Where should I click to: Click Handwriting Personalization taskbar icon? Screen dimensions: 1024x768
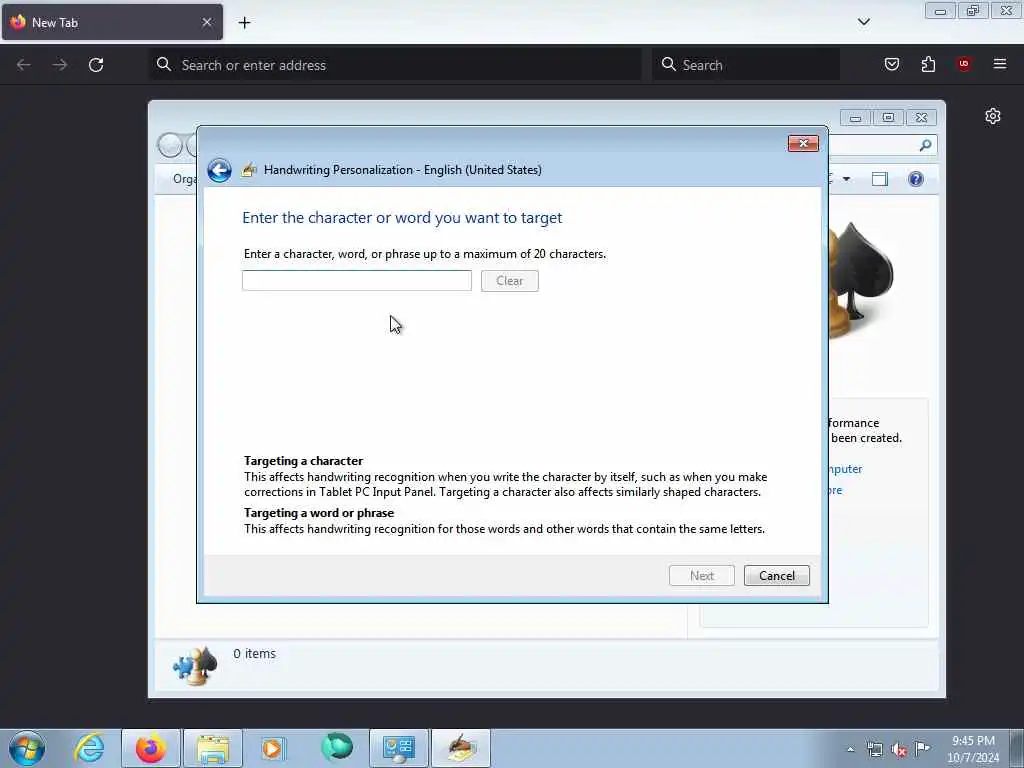click(461, 748)
